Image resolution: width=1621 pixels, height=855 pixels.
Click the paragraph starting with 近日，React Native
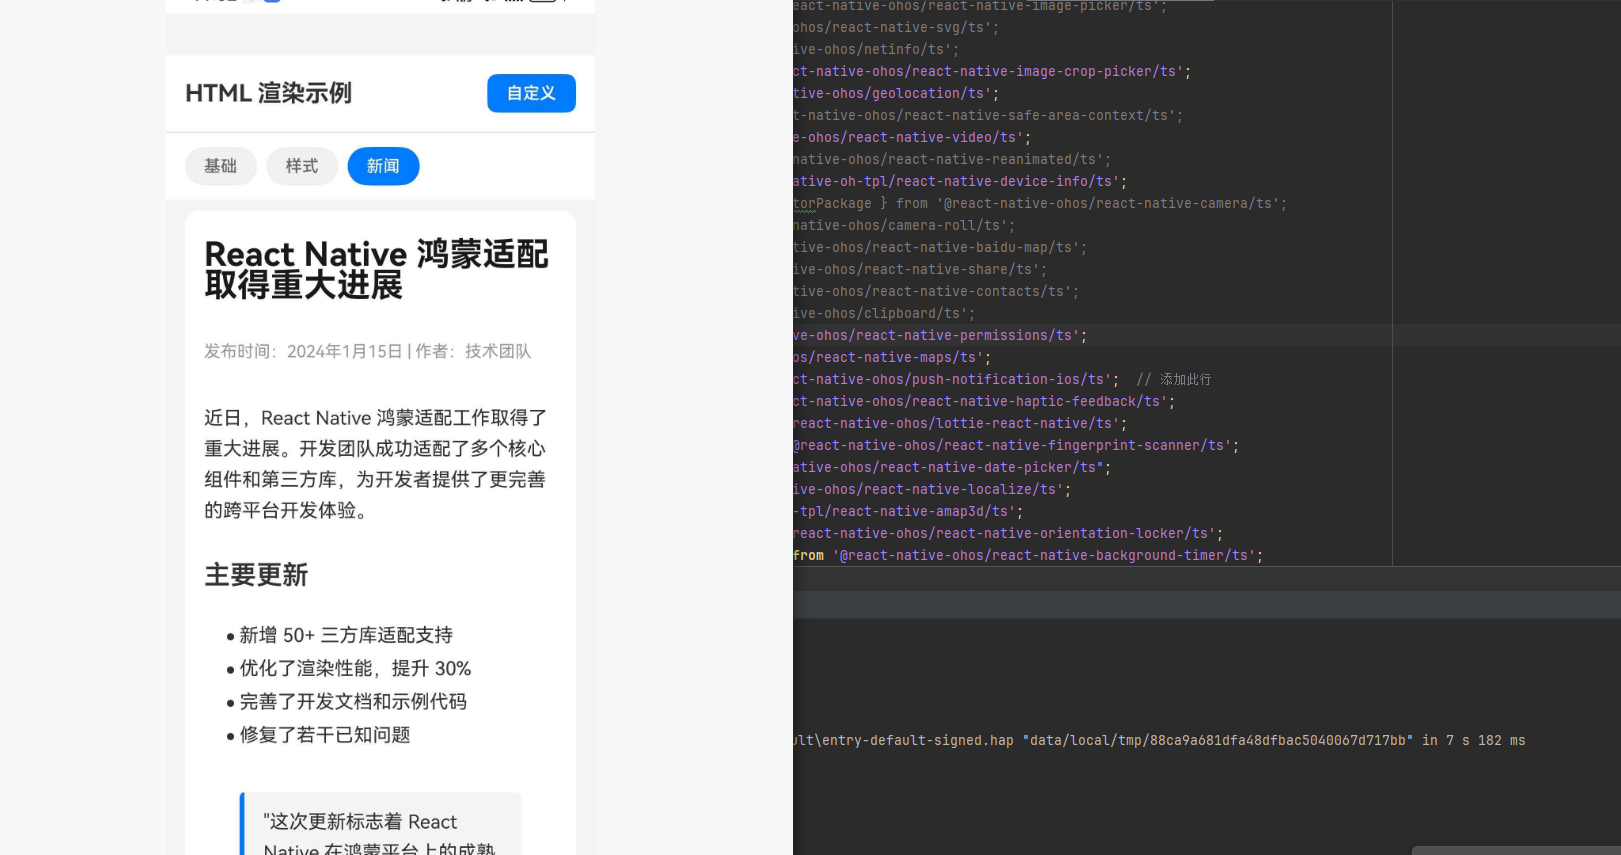click(375, 464)
